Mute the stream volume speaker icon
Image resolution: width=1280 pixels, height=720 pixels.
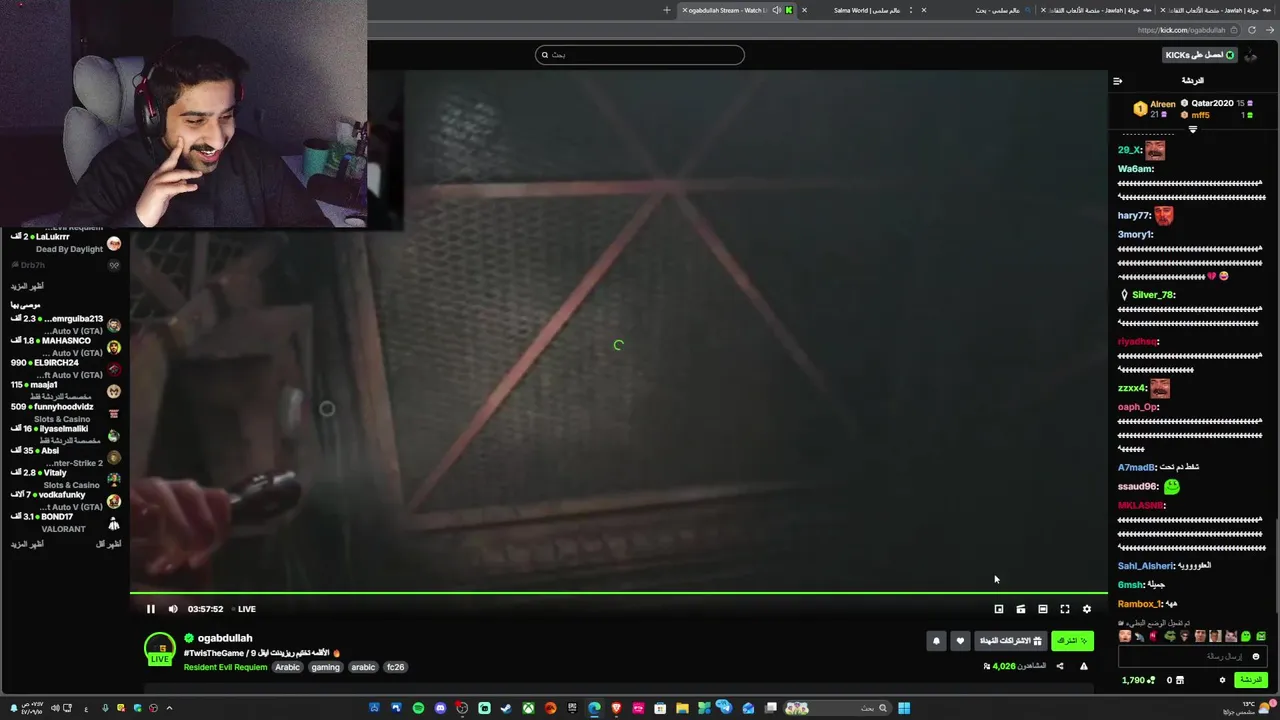pos(173,609)
